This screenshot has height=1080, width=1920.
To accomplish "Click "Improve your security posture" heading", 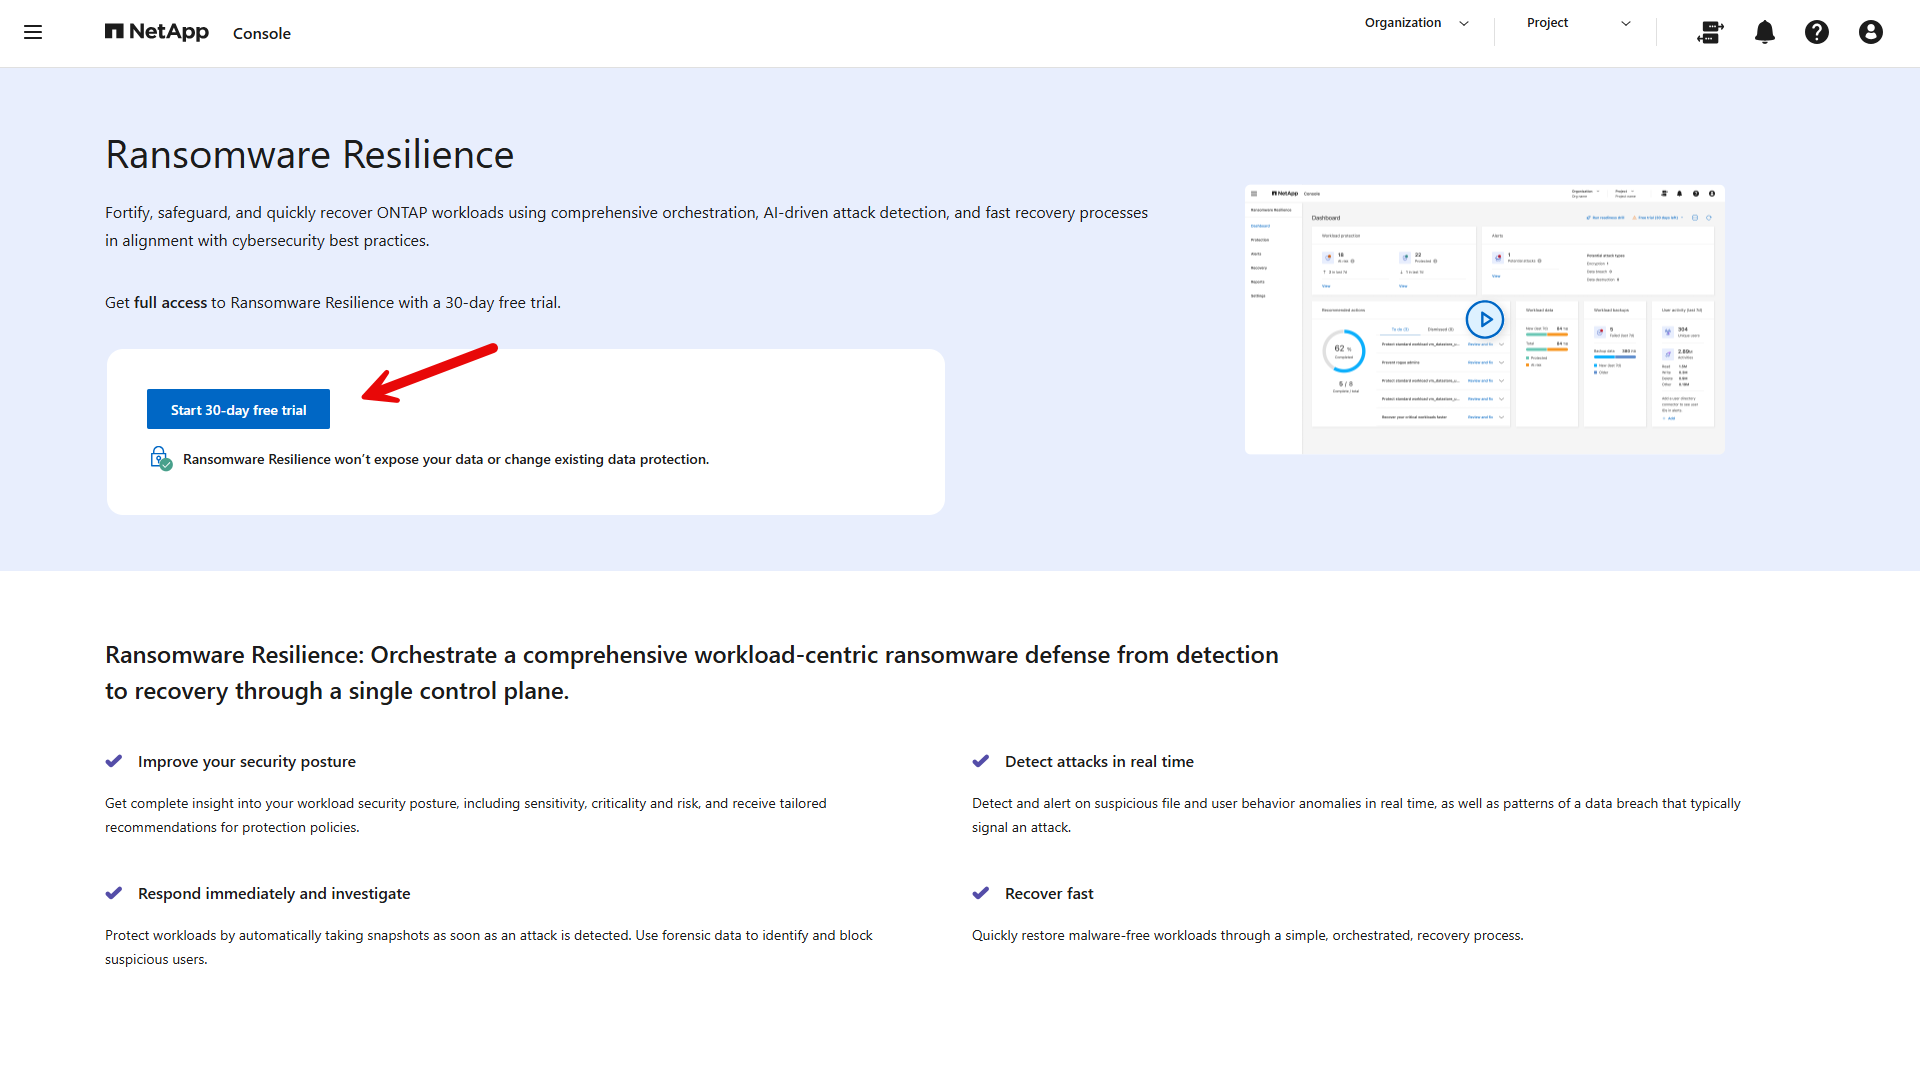I will [247, 762].
